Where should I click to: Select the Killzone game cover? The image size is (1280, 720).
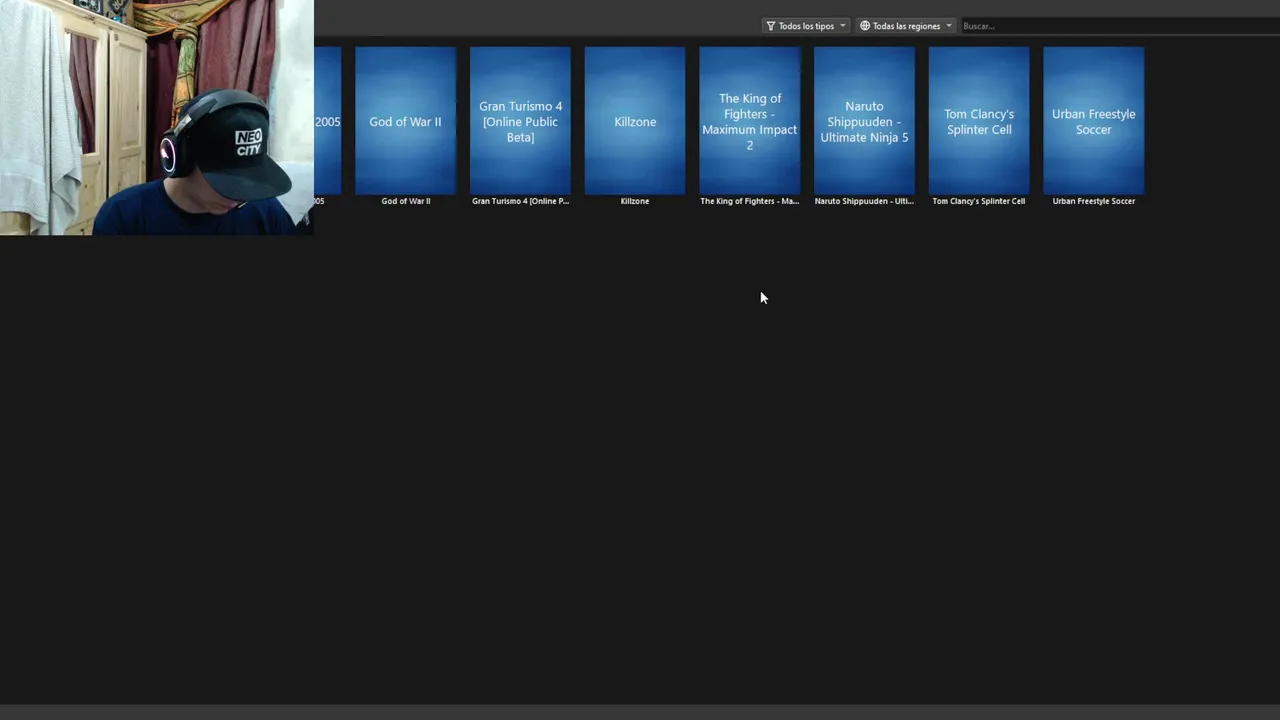tap(635, 121)
